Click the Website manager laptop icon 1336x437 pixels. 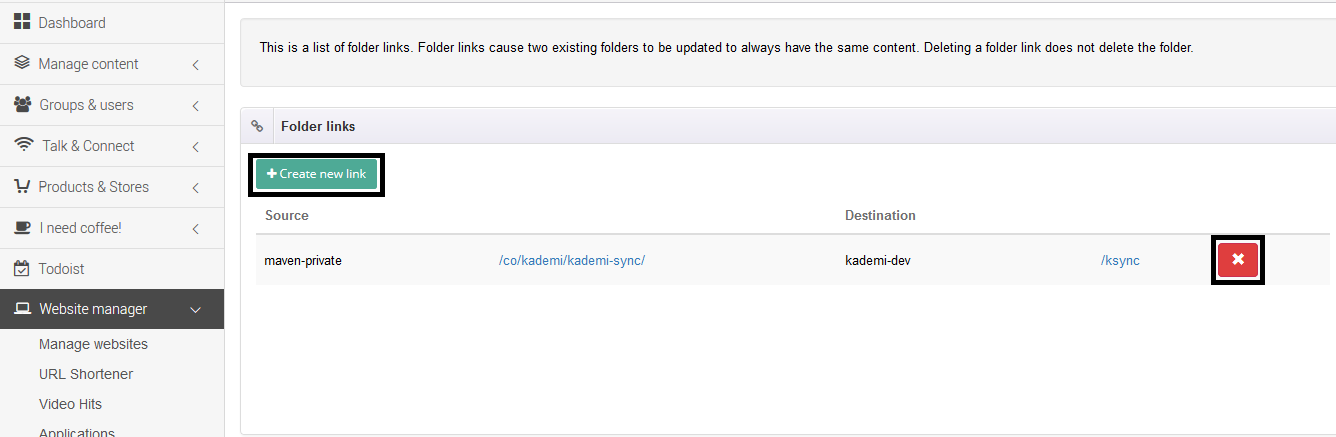(23, 309)
